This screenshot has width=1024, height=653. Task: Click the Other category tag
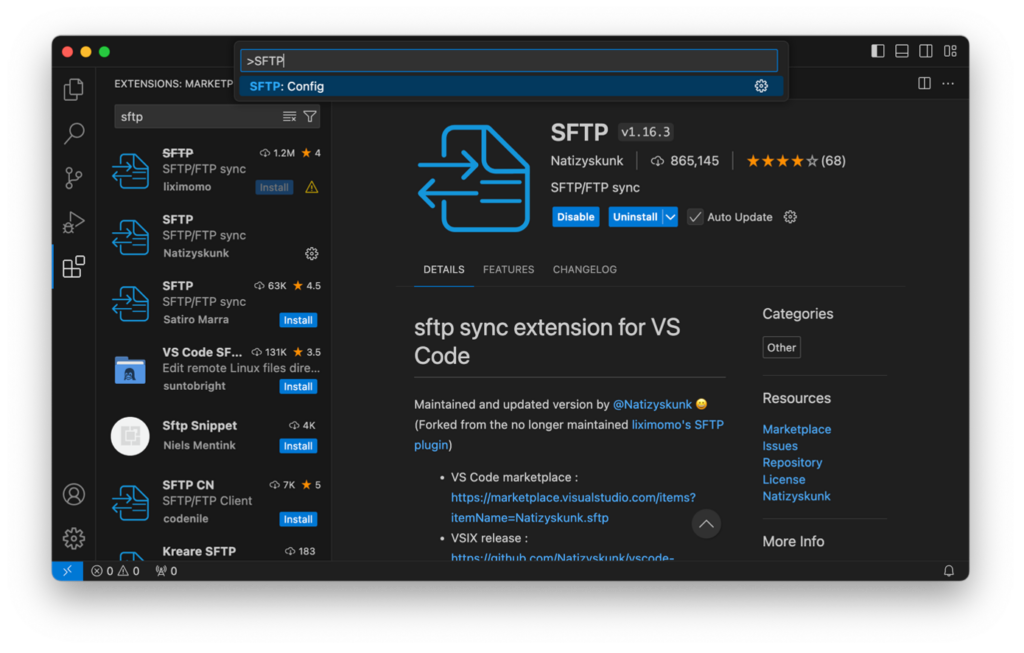781,347
